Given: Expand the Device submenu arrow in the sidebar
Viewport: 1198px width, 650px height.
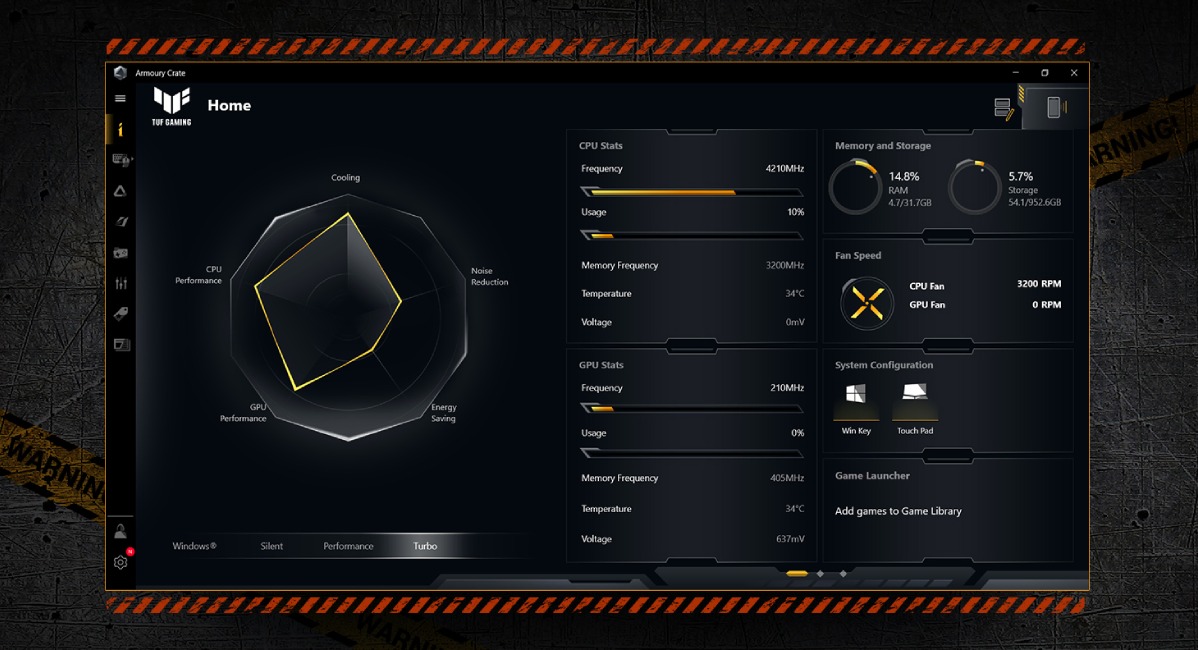Looking at the screenshot, I should pyautogui.click(x=132, y=160).
